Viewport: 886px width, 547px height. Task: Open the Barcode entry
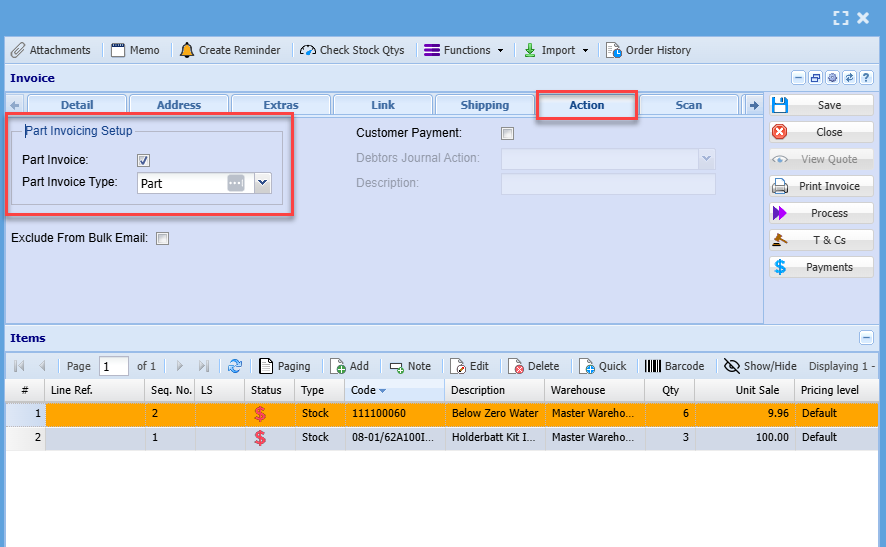675,366
